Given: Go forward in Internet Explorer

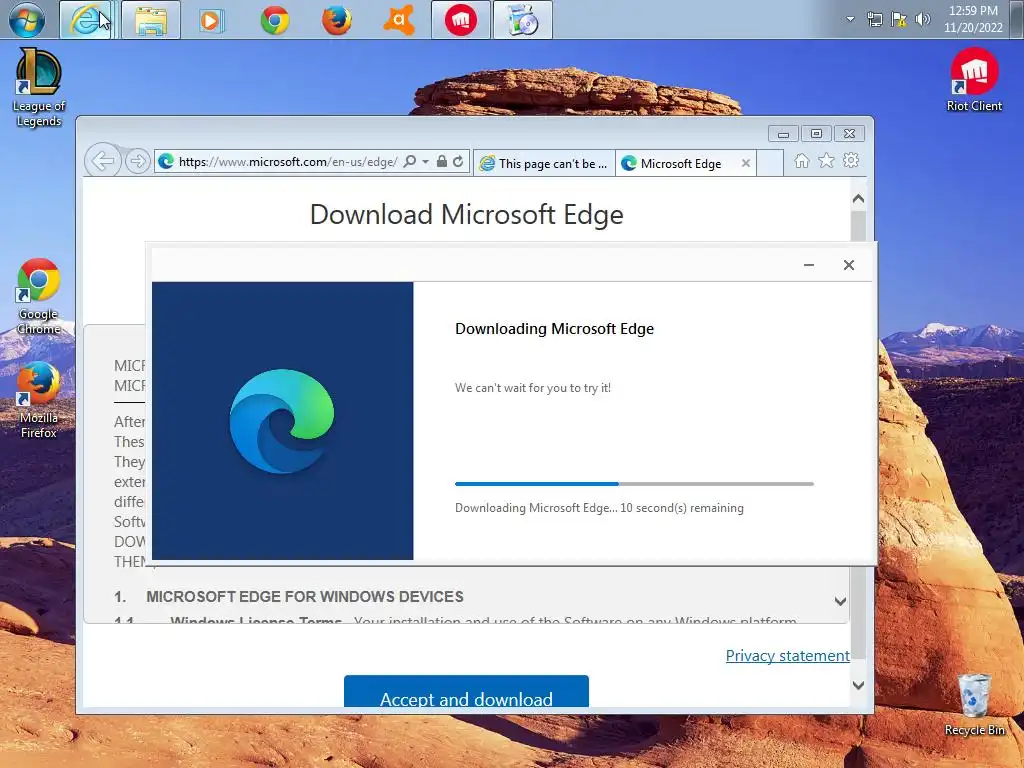Looking at the screenshot, I should point(137,161).
